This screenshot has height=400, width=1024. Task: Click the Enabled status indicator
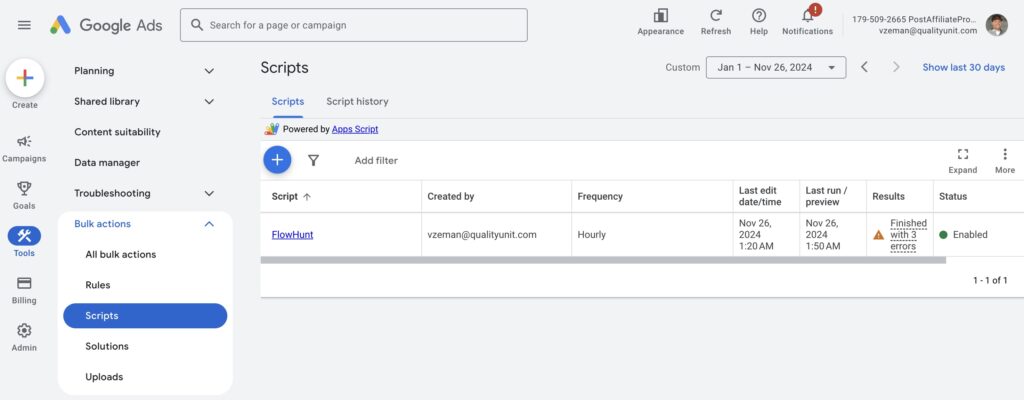(x=963, y=235)
